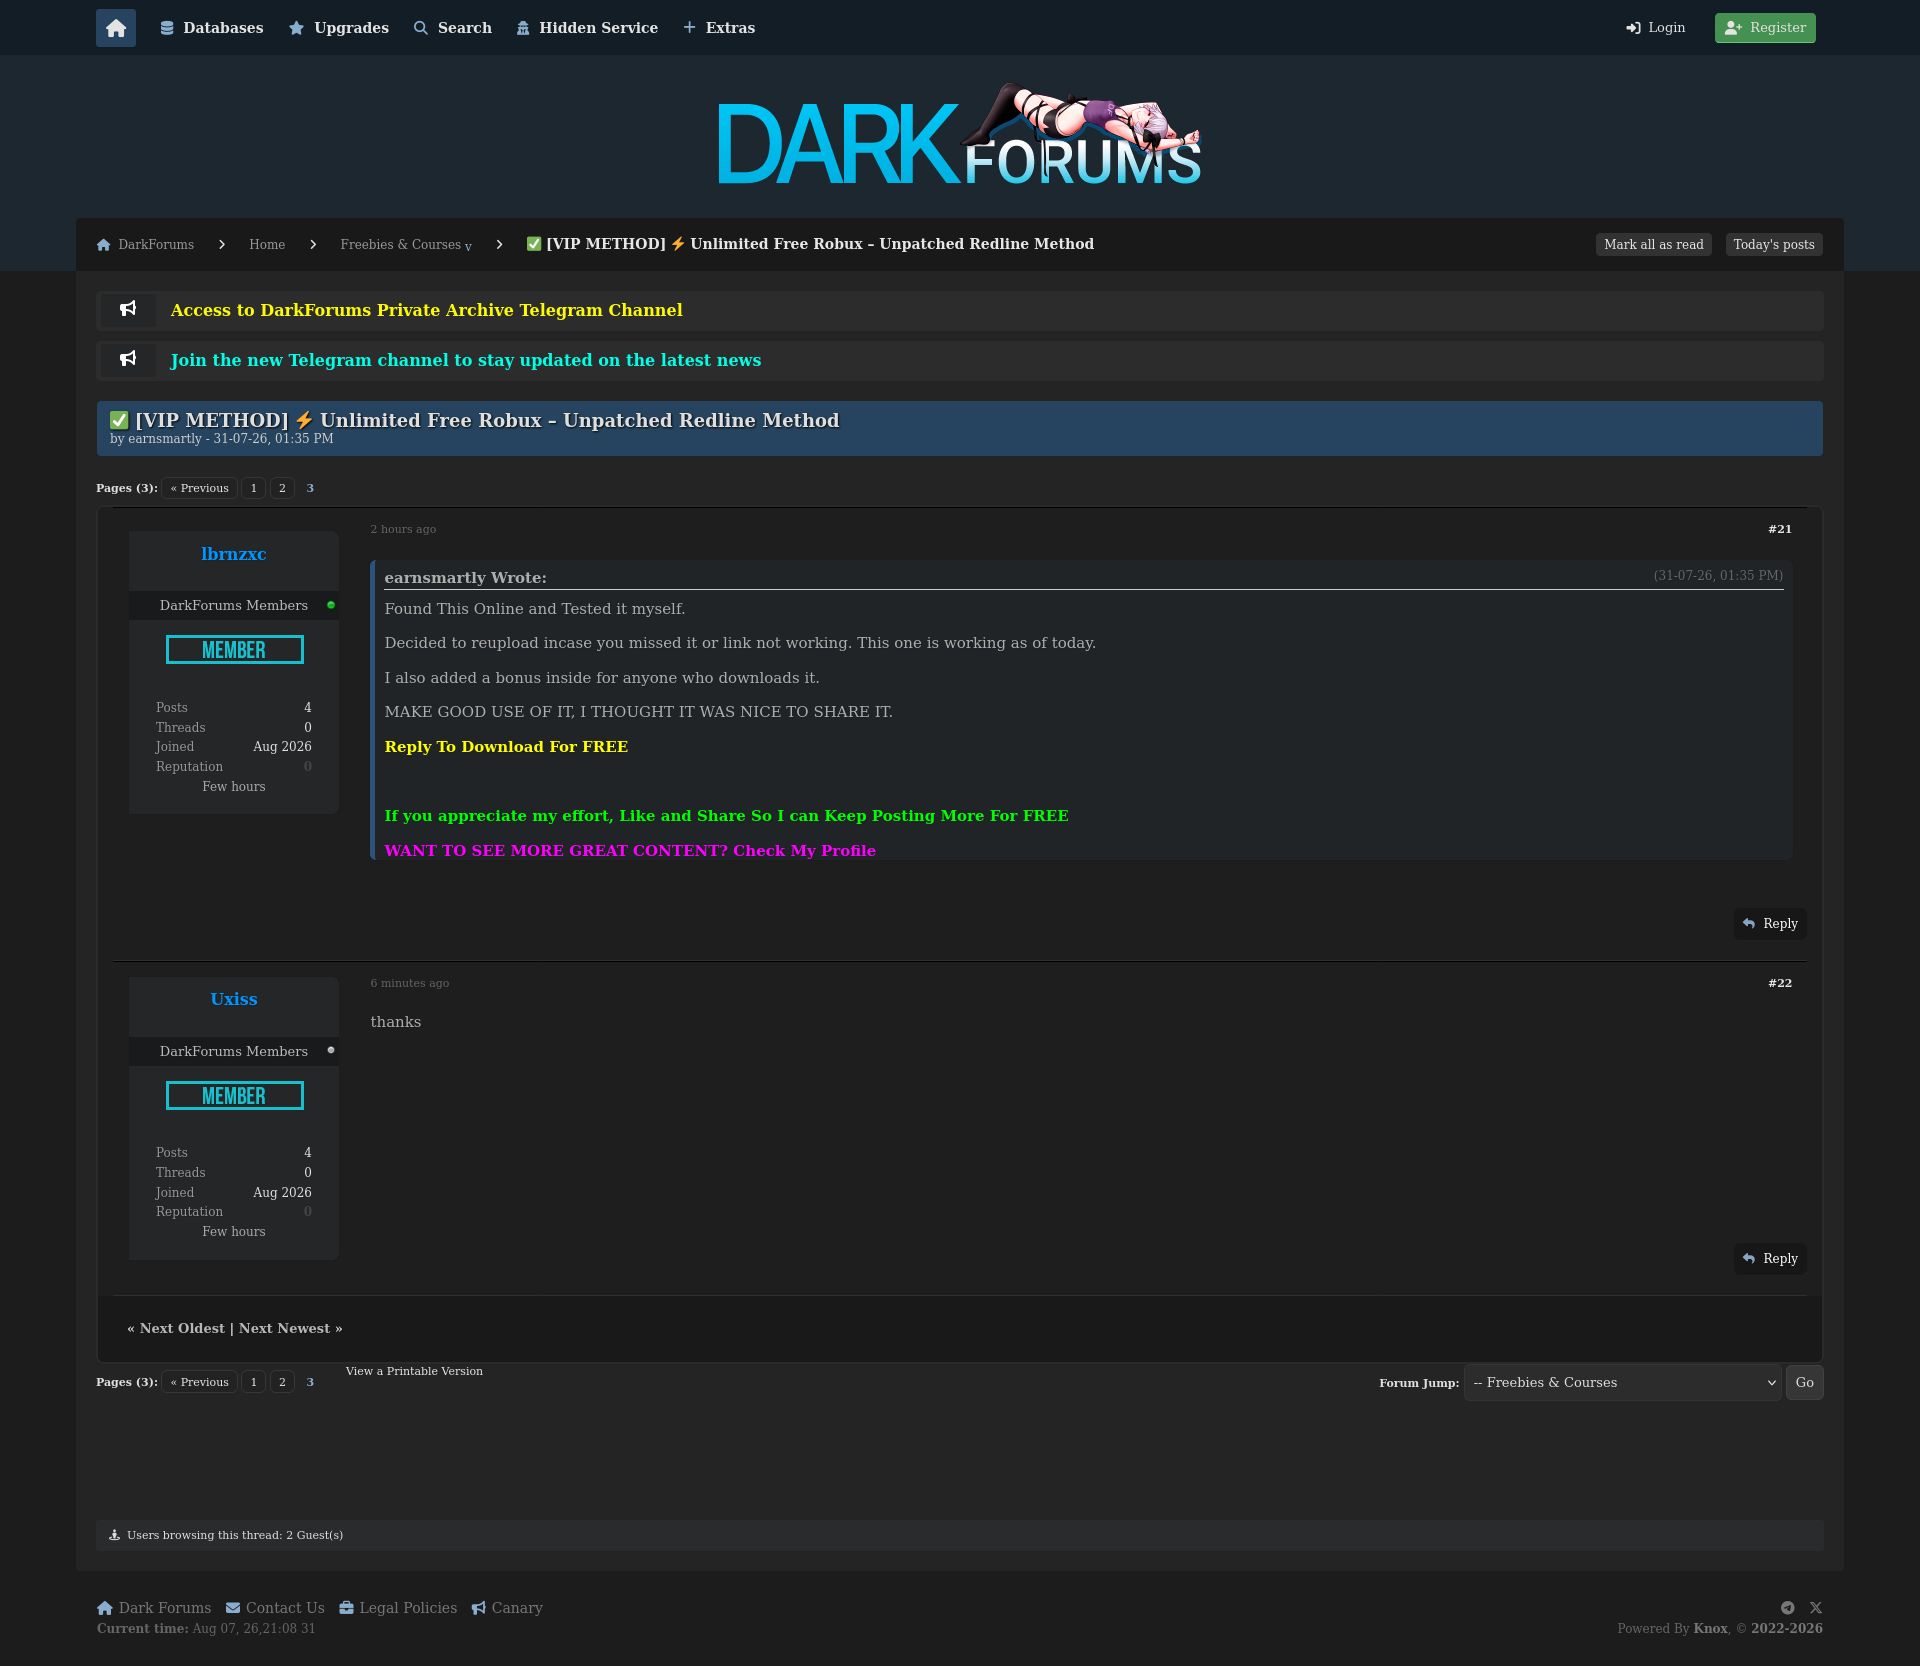Click the Login link

point(1656,28)
